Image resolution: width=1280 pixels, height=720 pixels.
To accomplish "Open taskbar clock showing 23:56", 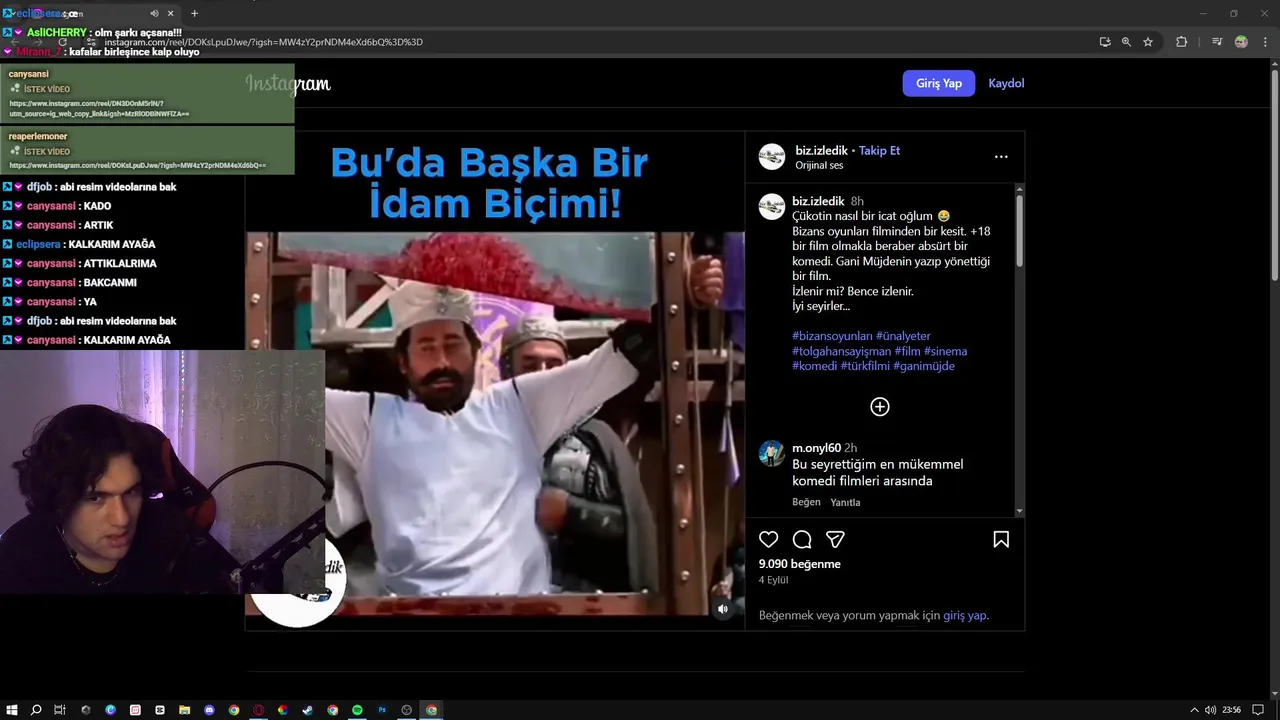I will pos(1232,710).
